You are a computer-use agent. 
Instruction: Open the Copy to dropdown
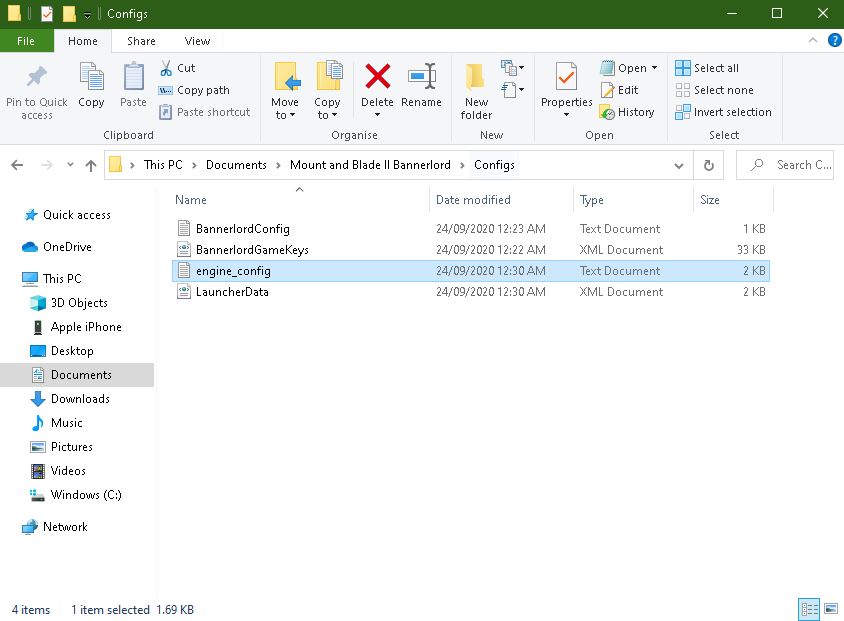click(x=327, y=90)
